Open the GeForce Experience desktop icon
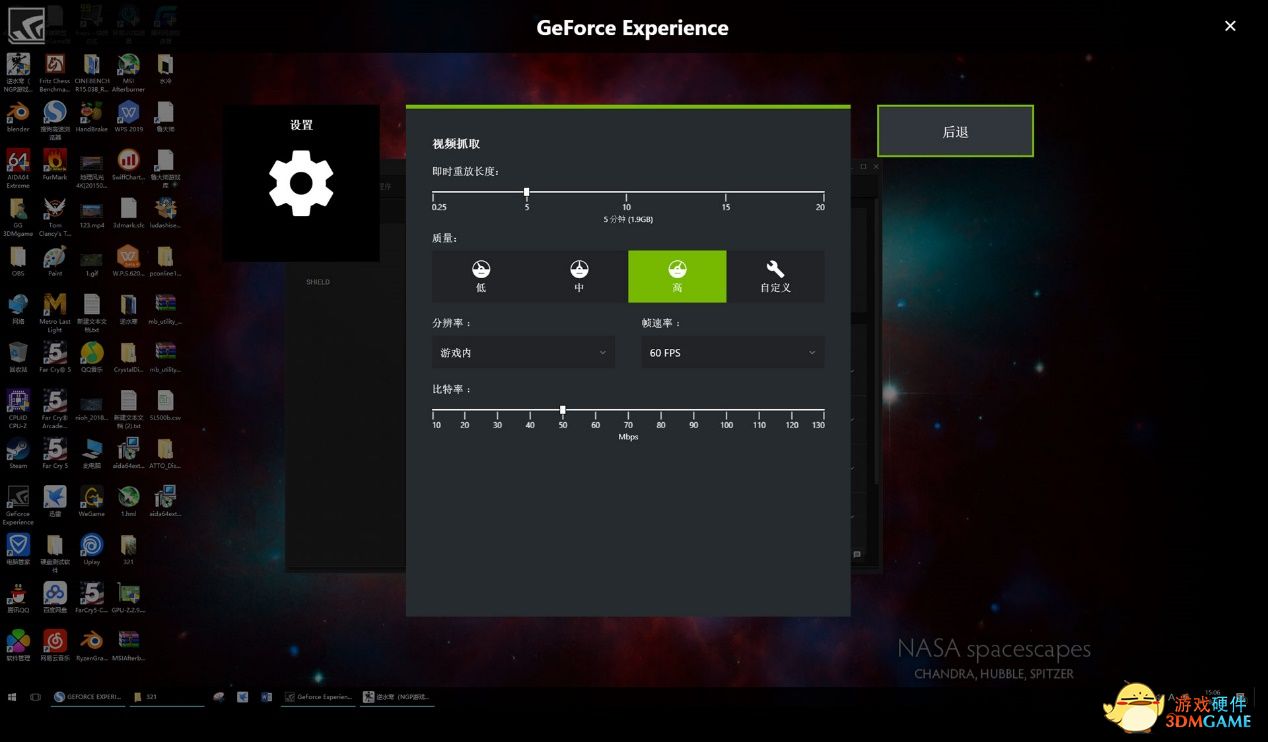This screenshot has width=1268, height=742. click(x=18, y=505)
